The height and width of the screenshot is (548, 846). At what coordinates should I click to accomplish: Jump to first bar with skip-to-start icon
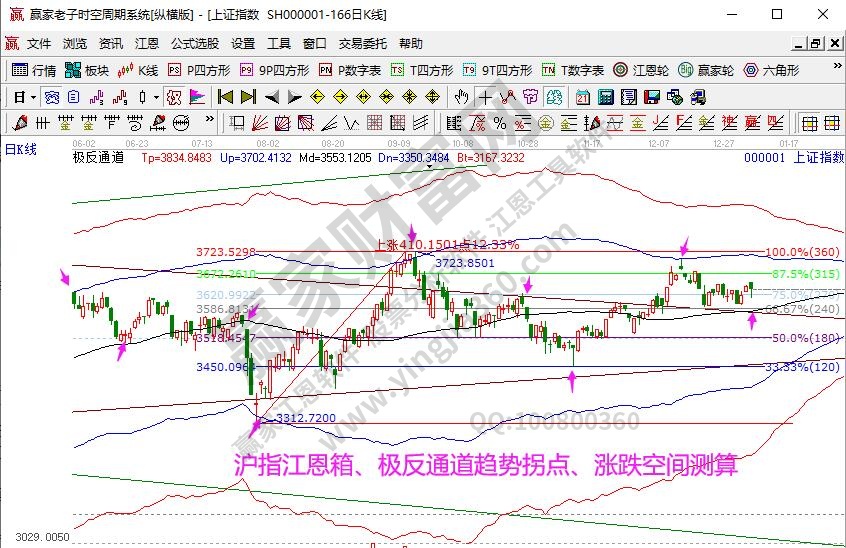click(x=225, y=97)
